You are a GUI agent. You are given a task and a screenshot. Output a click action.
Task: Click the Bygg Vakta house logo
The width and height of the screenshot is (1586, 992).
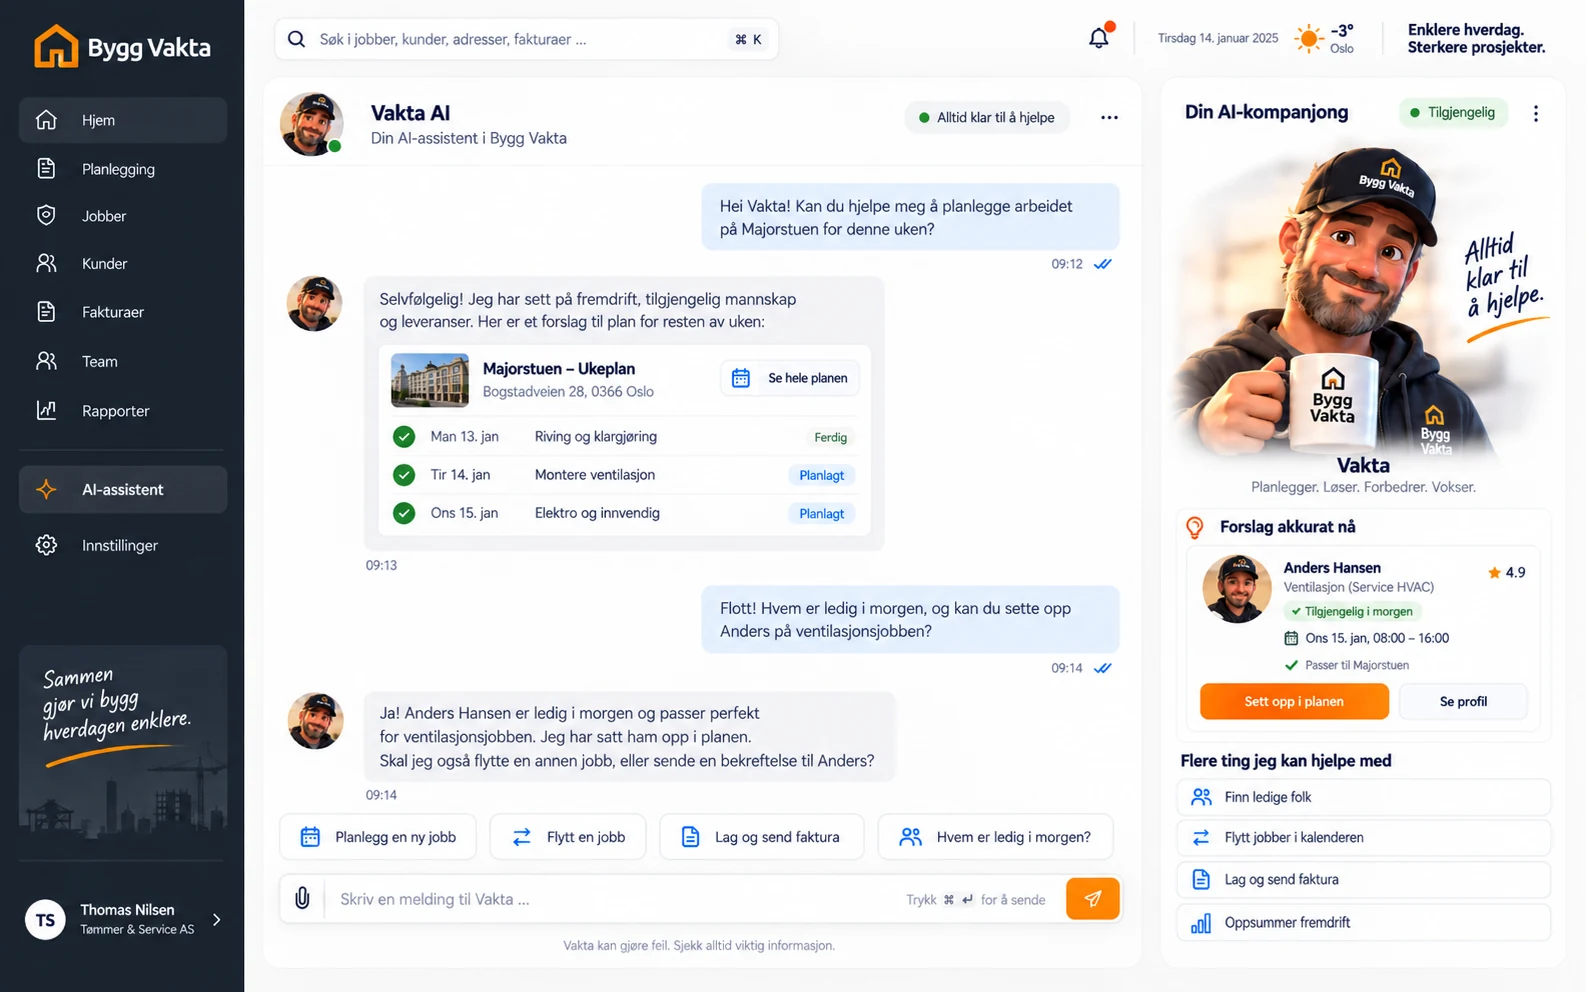coord(56,46)
